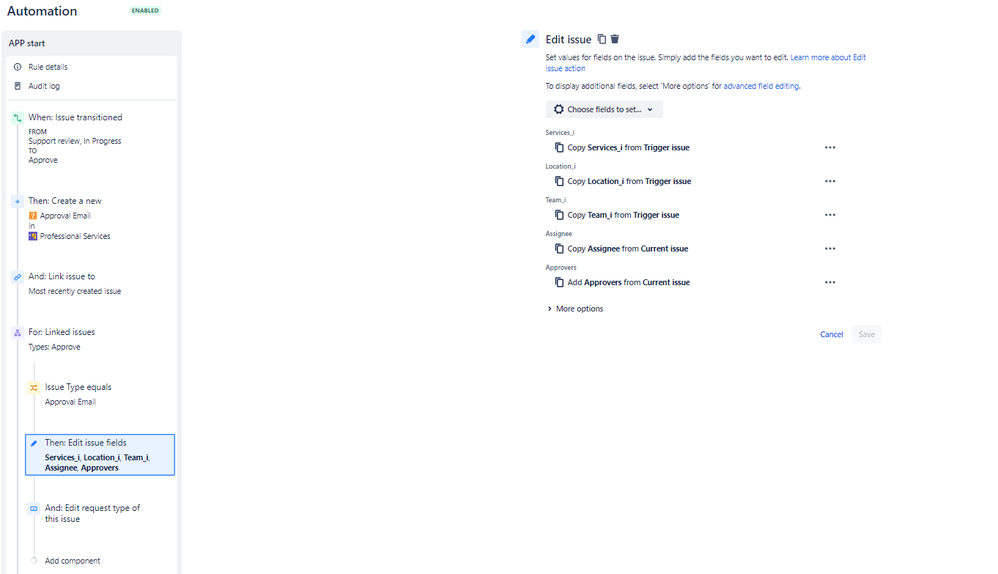998x574 pixels.
Task: Click Most recently created issue text
Action: click(x=74, y=291)
